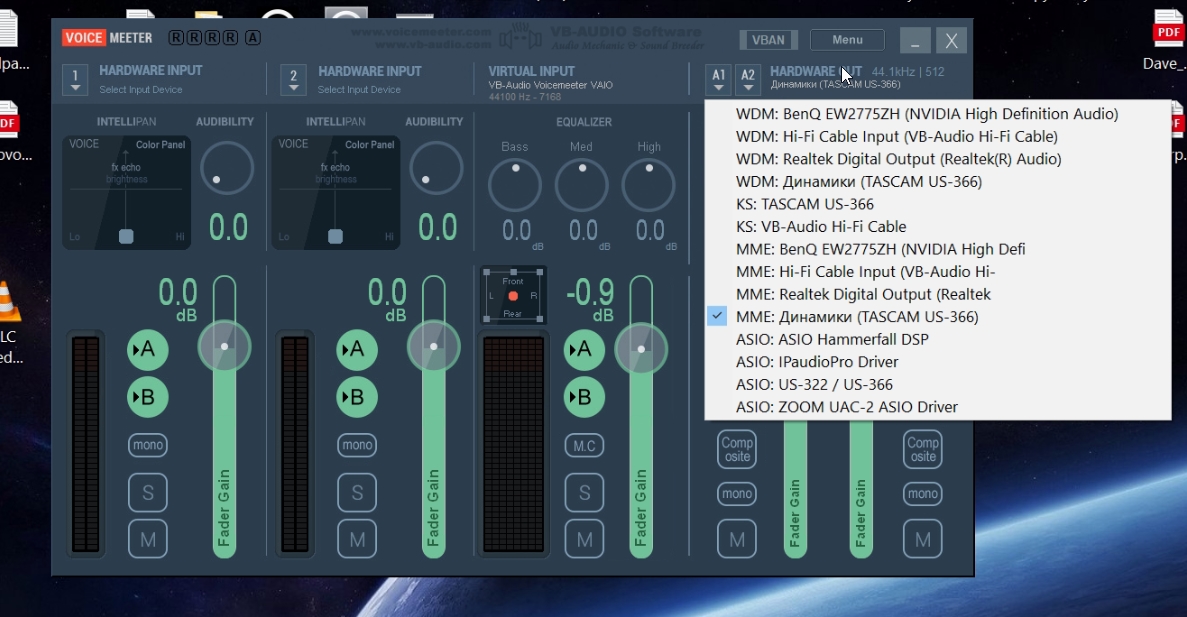Click the Med equalizer knob

click(x=581, y=185)
